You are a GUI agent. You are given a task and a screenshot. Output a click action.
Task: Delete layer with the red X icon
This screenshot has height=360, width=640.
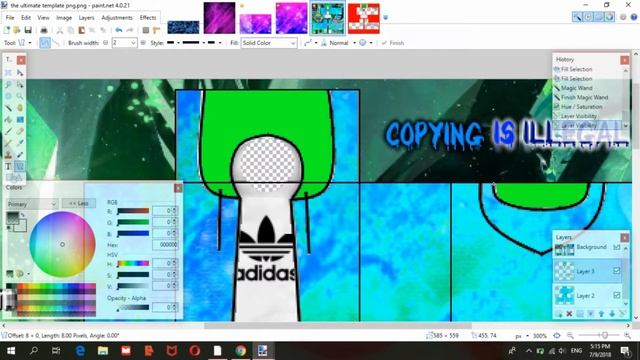click(569, 313)
